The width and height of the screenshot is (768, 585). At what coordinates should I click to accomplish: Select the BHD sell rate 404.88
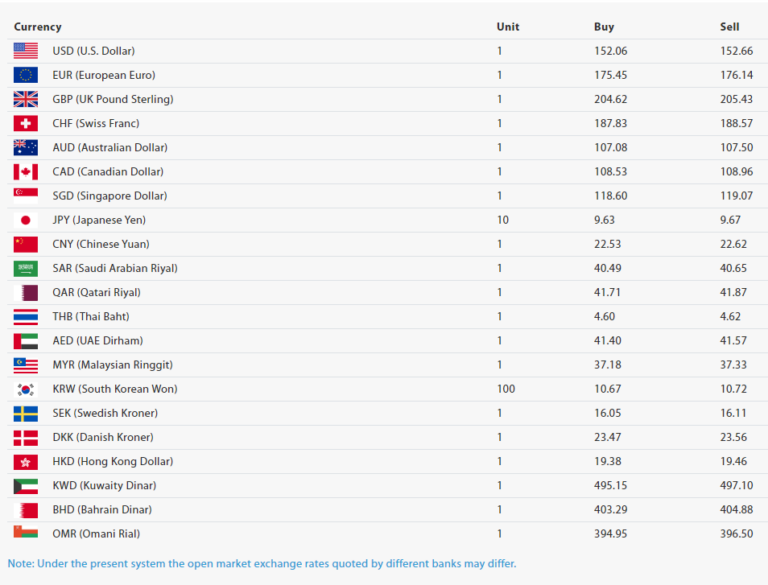pos(736,510)
